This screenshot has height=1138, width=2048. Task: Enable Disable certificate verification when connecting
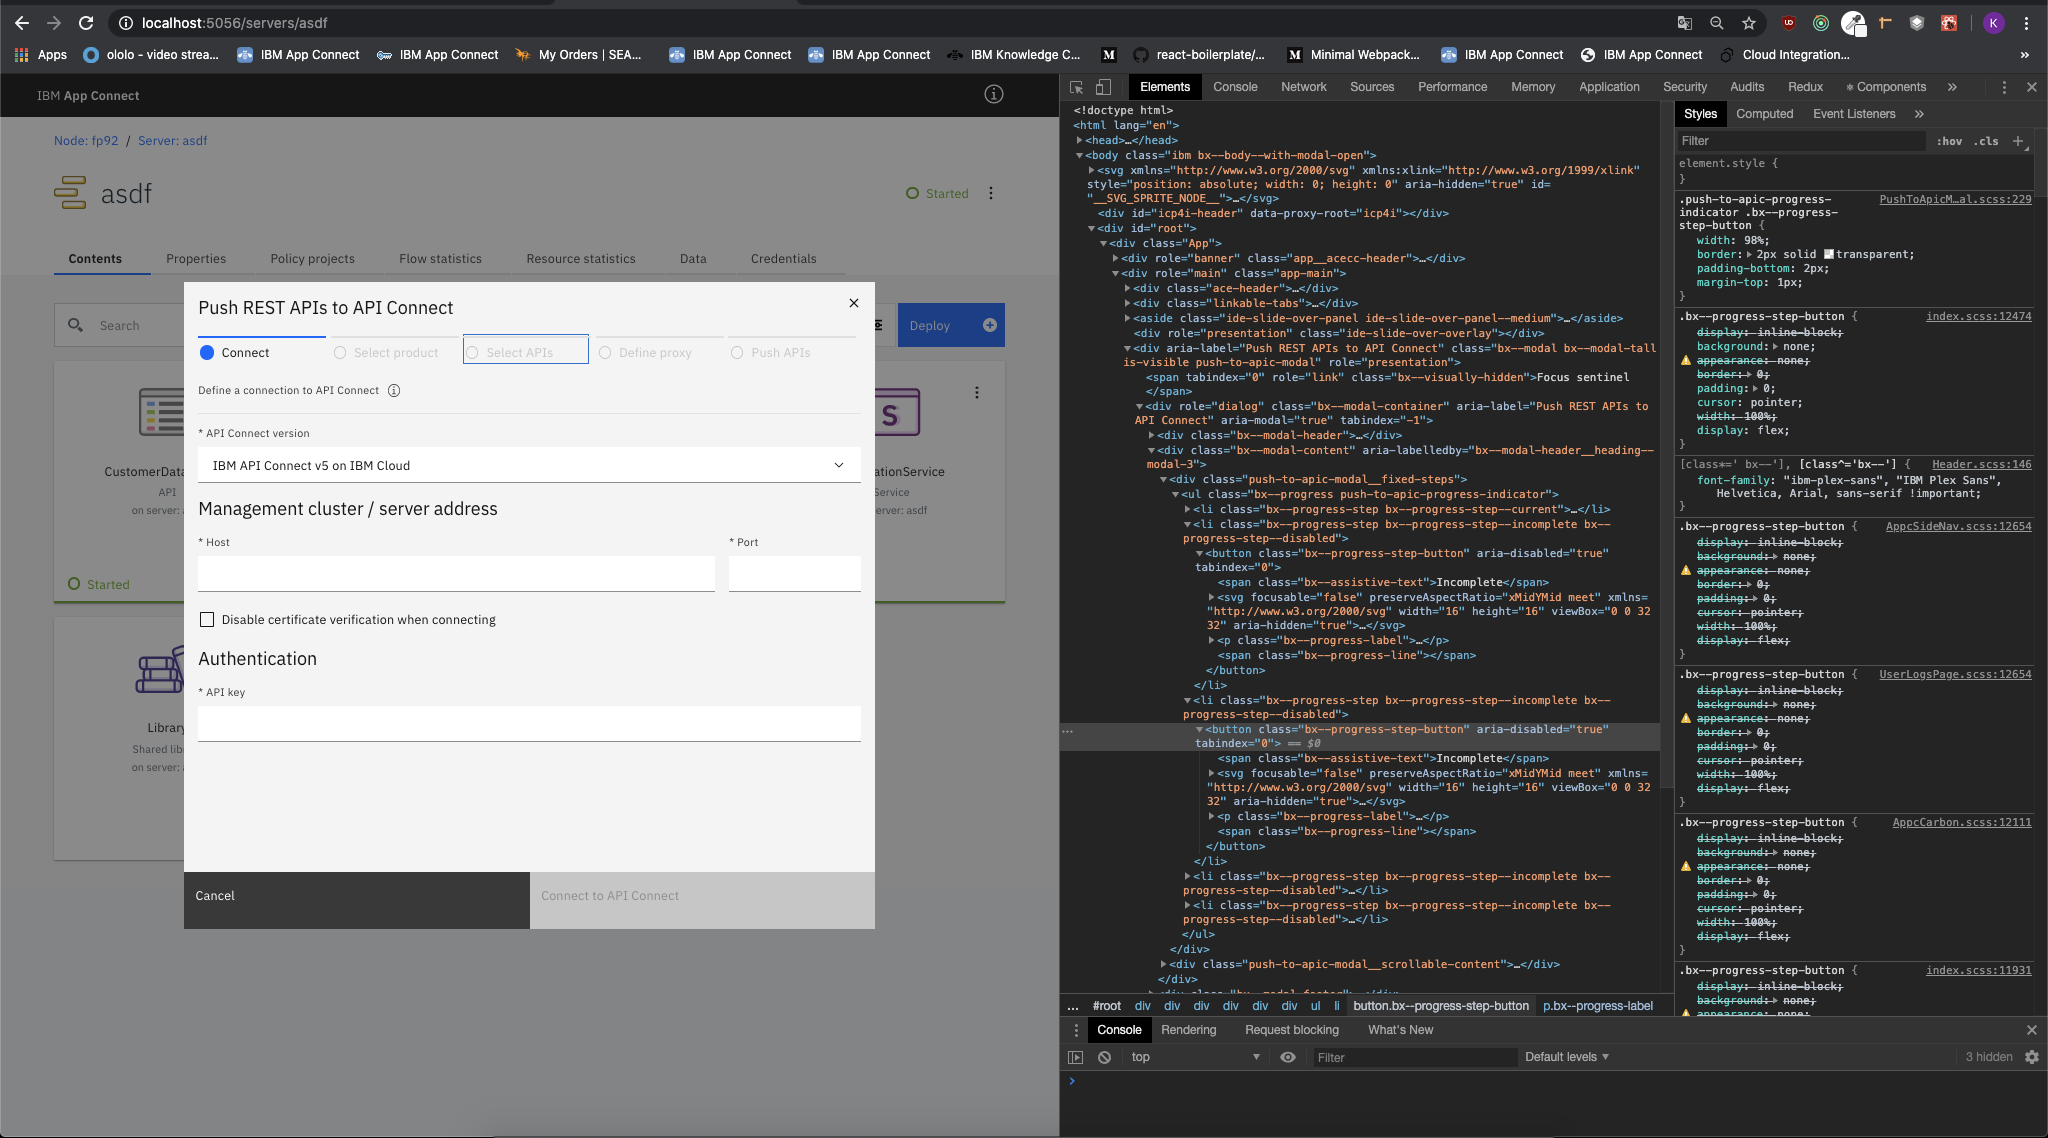point(207,619)
